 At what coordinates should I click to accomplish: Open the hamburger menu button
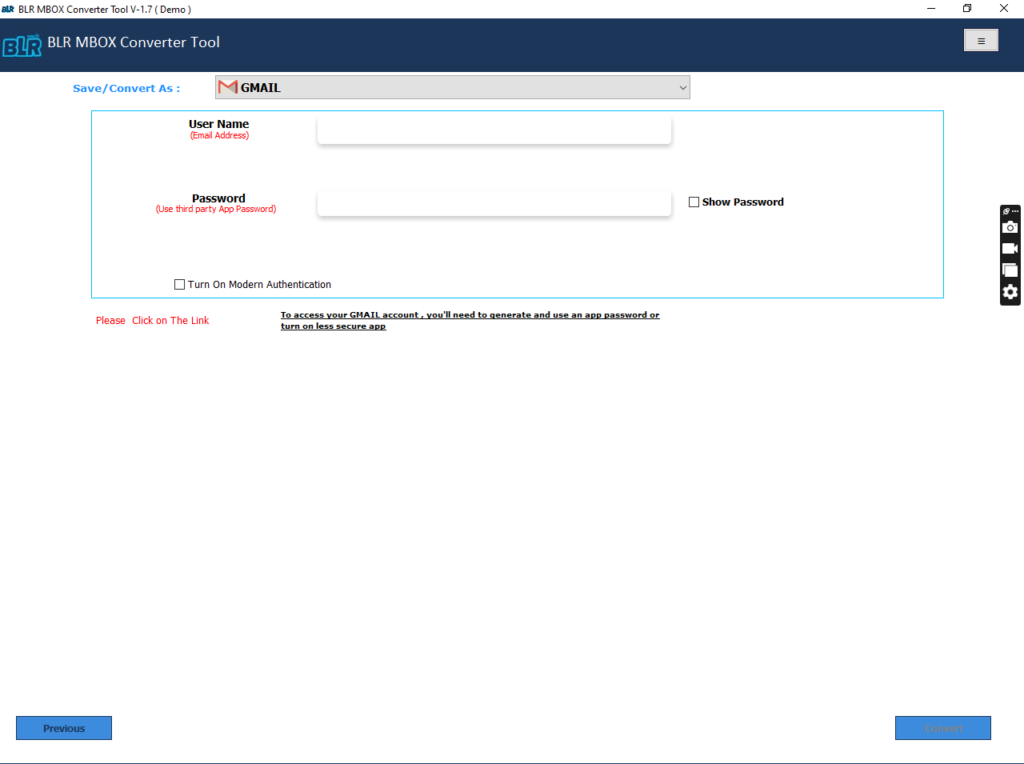pyautogui.click(x=980, y=40)
